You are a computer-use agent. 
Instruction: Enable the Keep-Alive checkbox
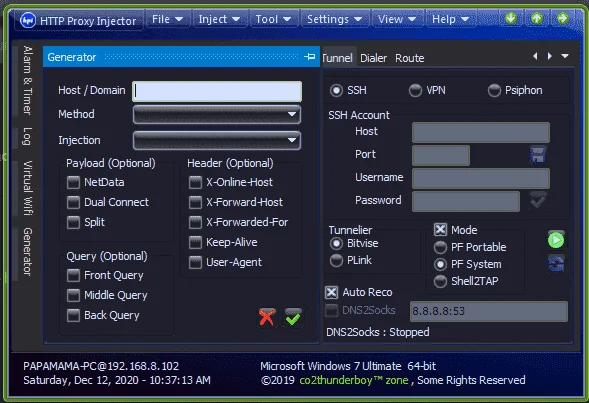click(195, 242)
